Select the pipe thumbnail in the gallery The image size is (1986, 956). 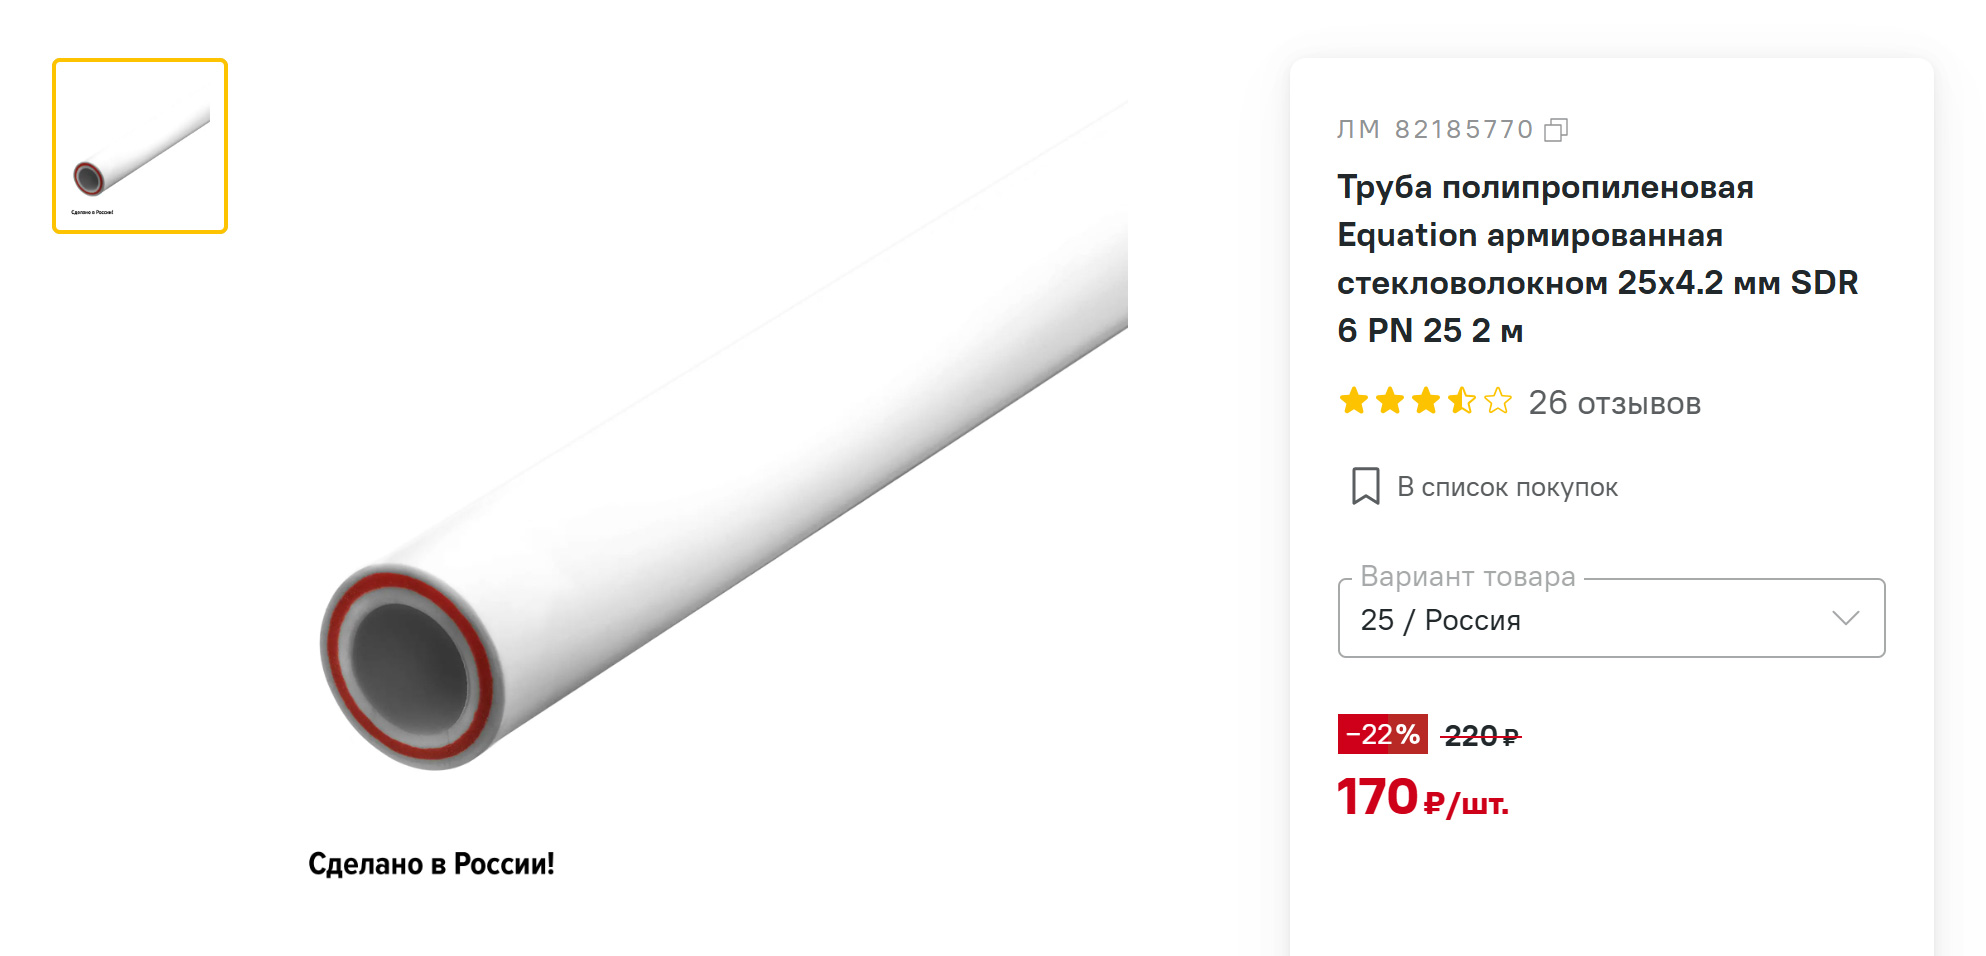pyautogui.click(x=140, y=146)
